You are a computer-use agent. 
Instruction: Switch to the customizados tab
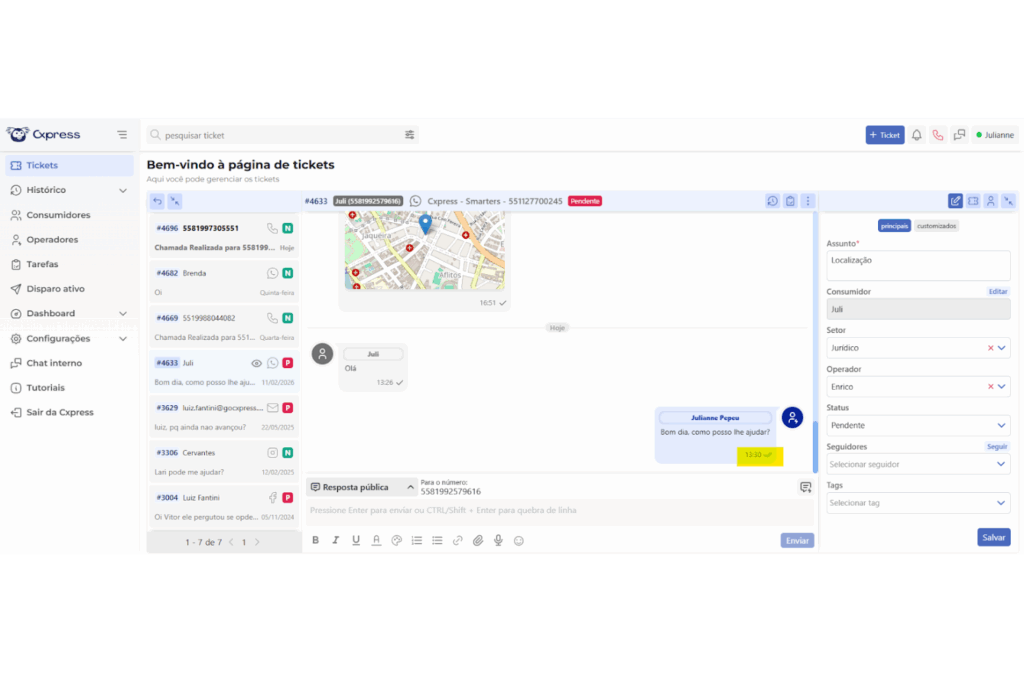pos(936,226)
